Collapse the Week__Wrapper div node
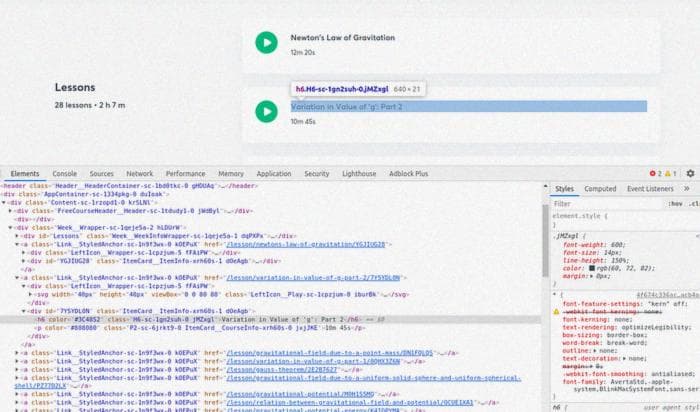 point(10,228)
